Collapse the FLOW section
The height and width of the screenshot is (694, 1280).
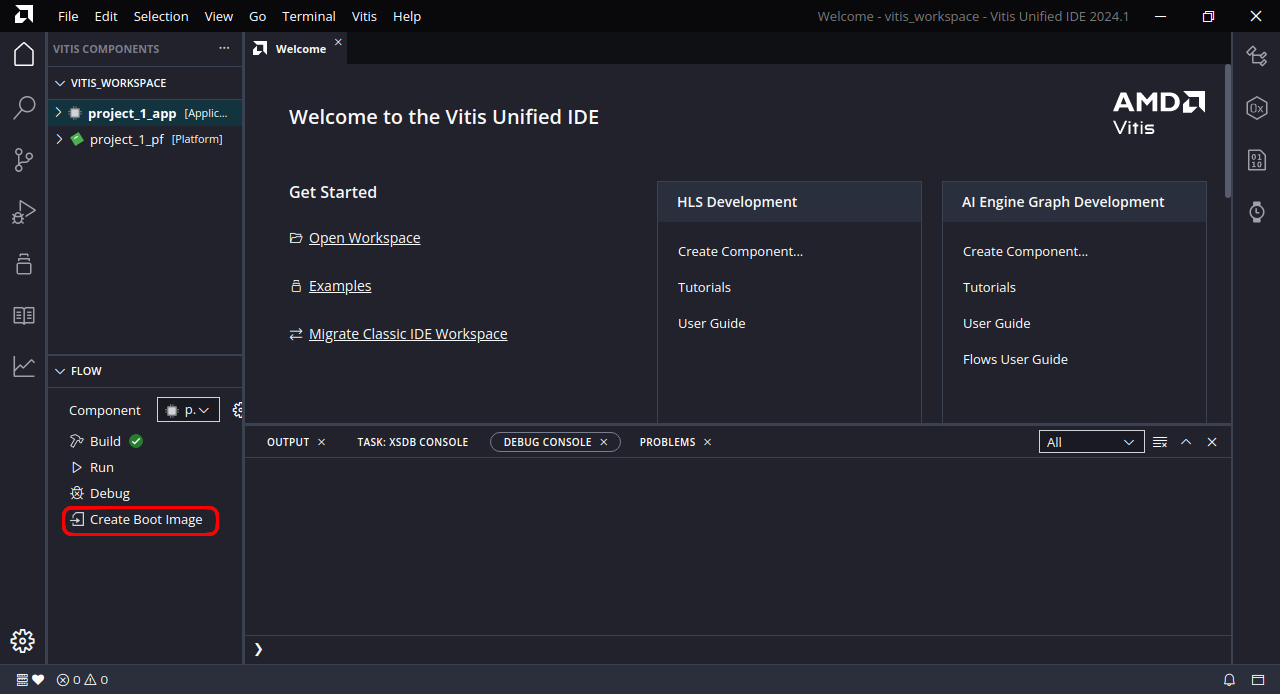[59, 371]
